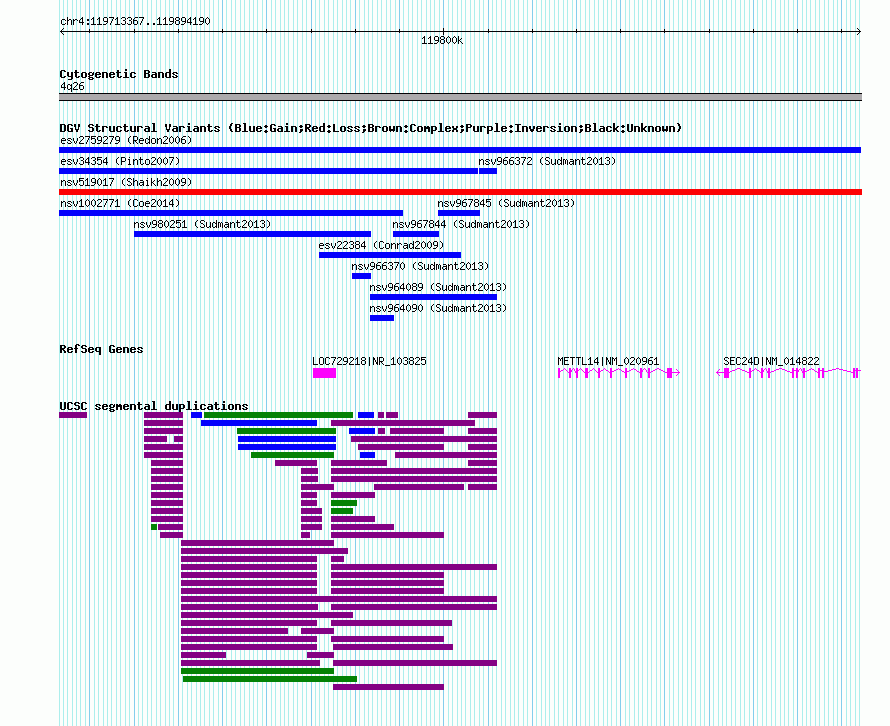Click the nsv980251 (Sudmant2013) label
The width and height of the screenshot is (890, 726).
[202, 224]
